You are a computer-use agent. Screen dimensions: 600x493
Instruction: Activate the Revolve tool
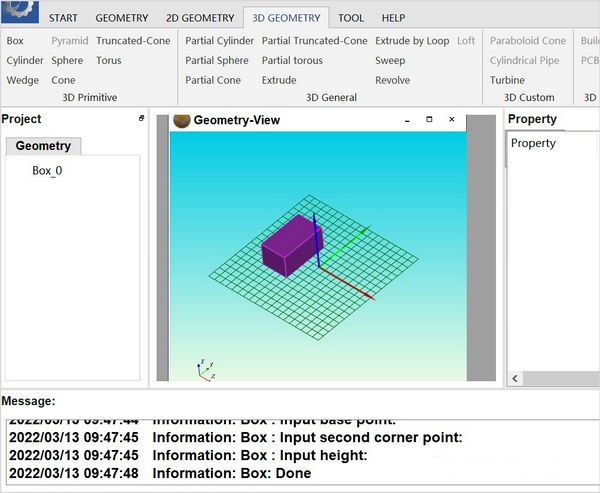pyautogui.click(x=392, y=80)
